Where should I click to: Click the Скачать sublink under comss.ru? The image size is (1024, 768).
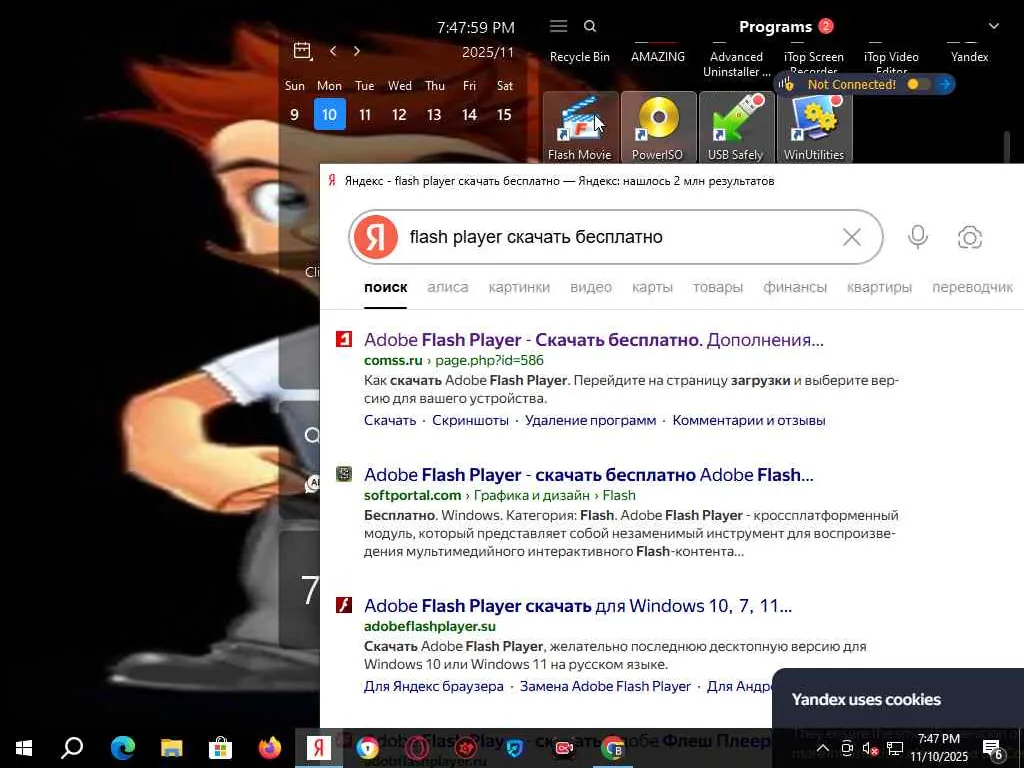click(390, 421)
